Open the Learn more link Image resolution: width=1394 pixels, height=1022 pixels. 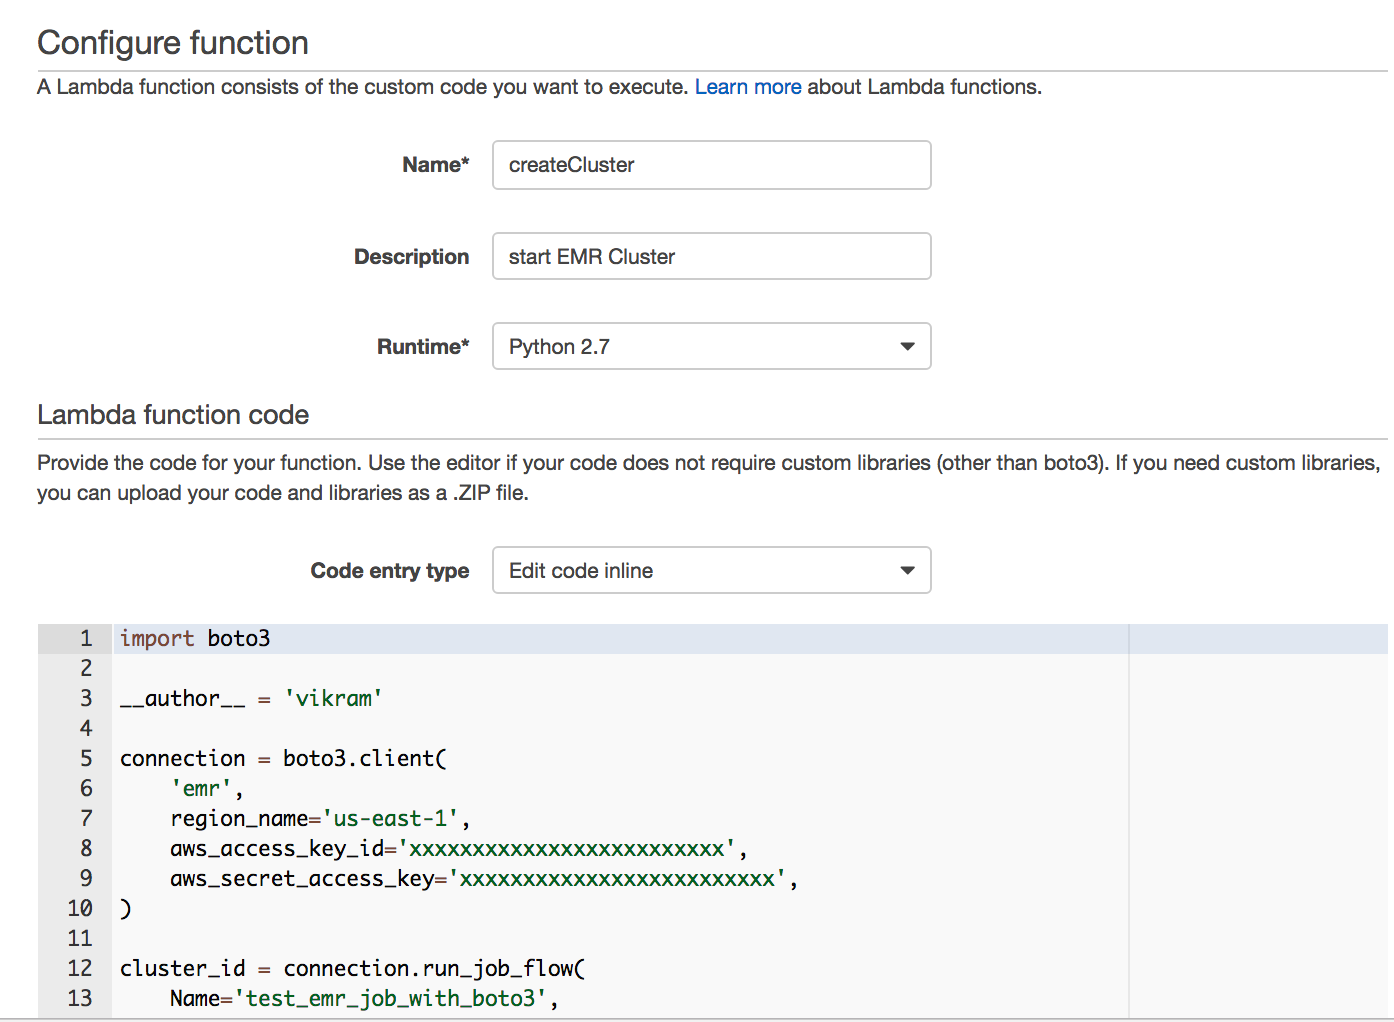(748, 87)
